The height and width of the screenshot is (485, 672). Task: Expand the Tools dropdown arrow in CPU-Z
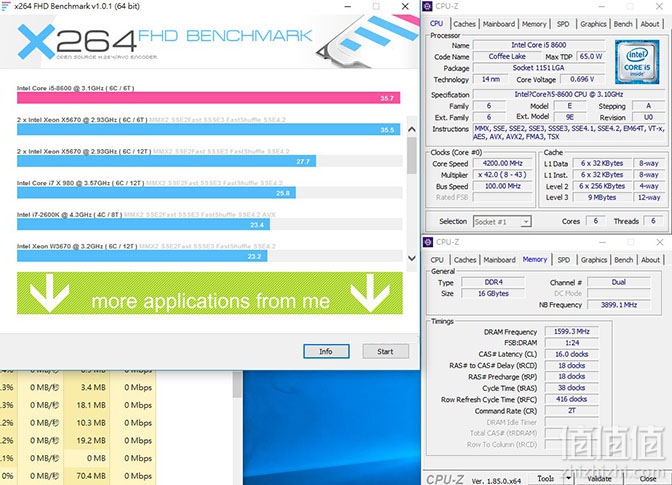(x=569, y=478)
